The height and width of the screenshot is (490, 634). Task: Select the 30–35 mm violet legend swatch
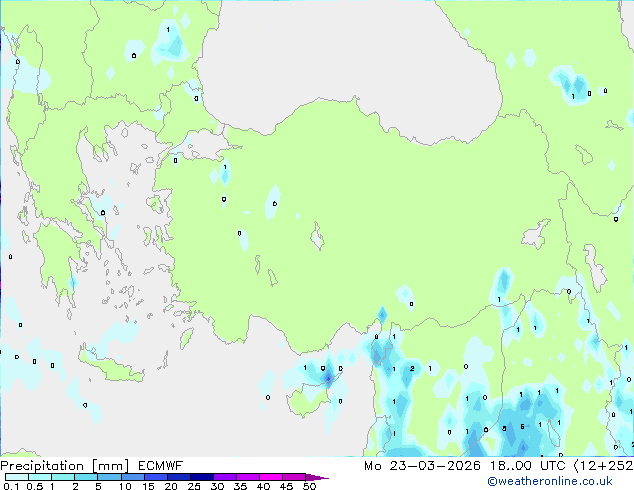click(x=225, y=477)
